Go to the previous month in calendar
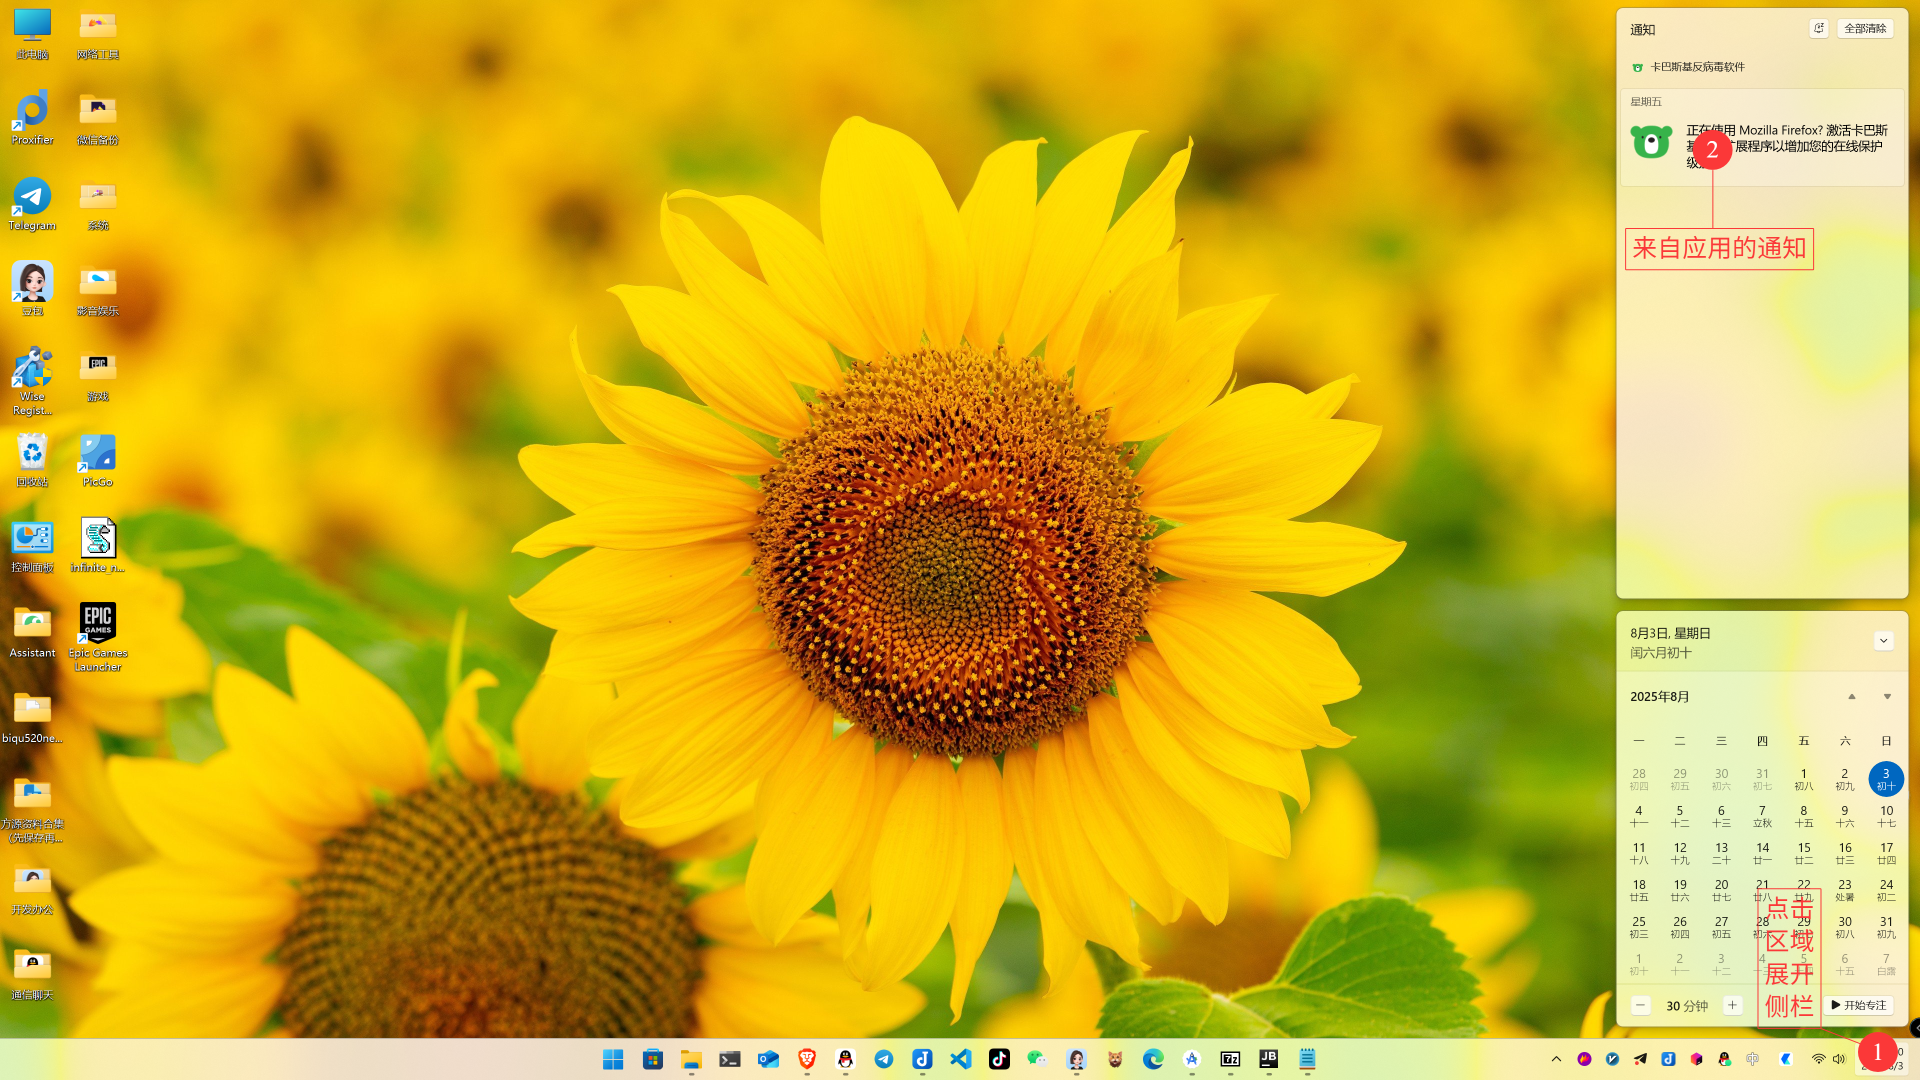The height and width of the screenshot is (1080, 1920). pos(1851,696)
